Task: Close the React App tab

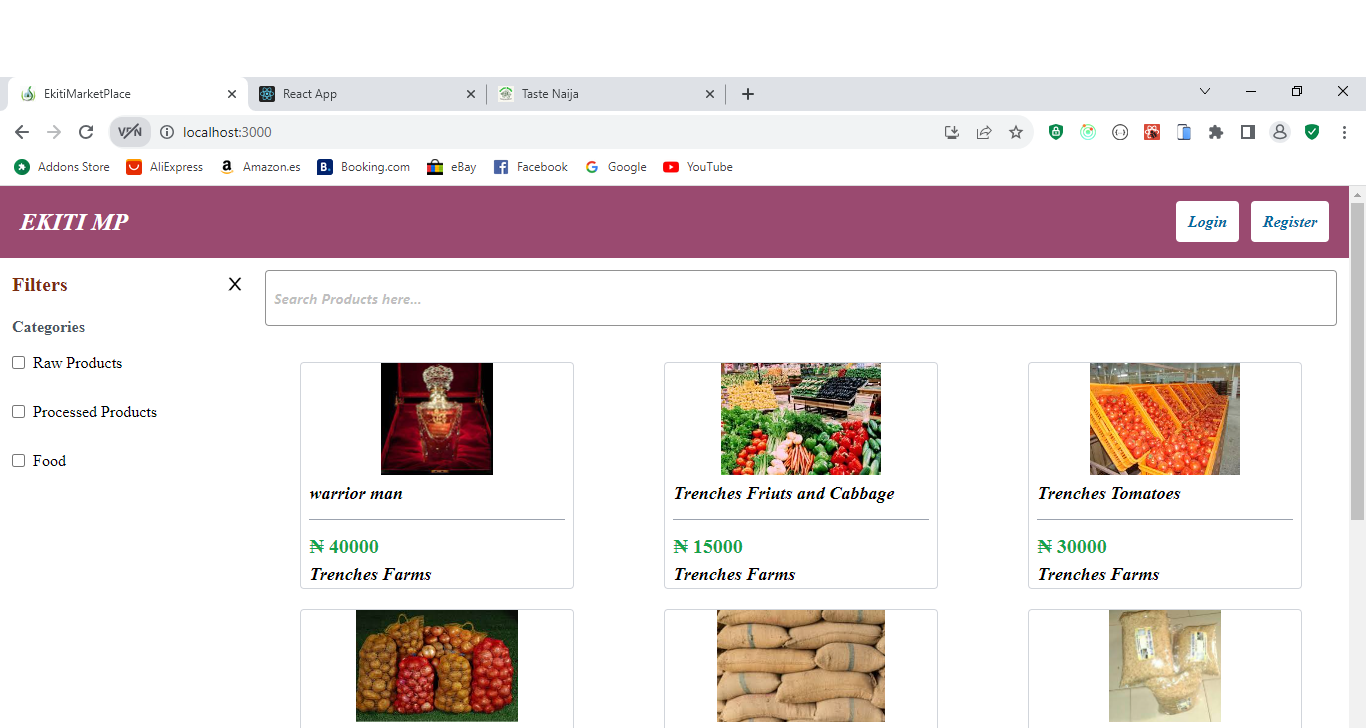Action: [471, 94]
